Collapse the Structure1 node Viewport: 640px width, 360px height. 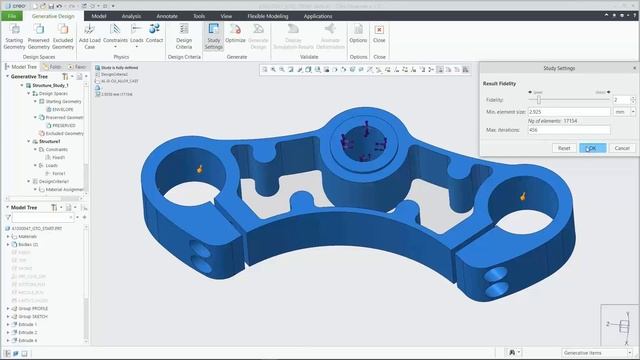coord(29,141)
